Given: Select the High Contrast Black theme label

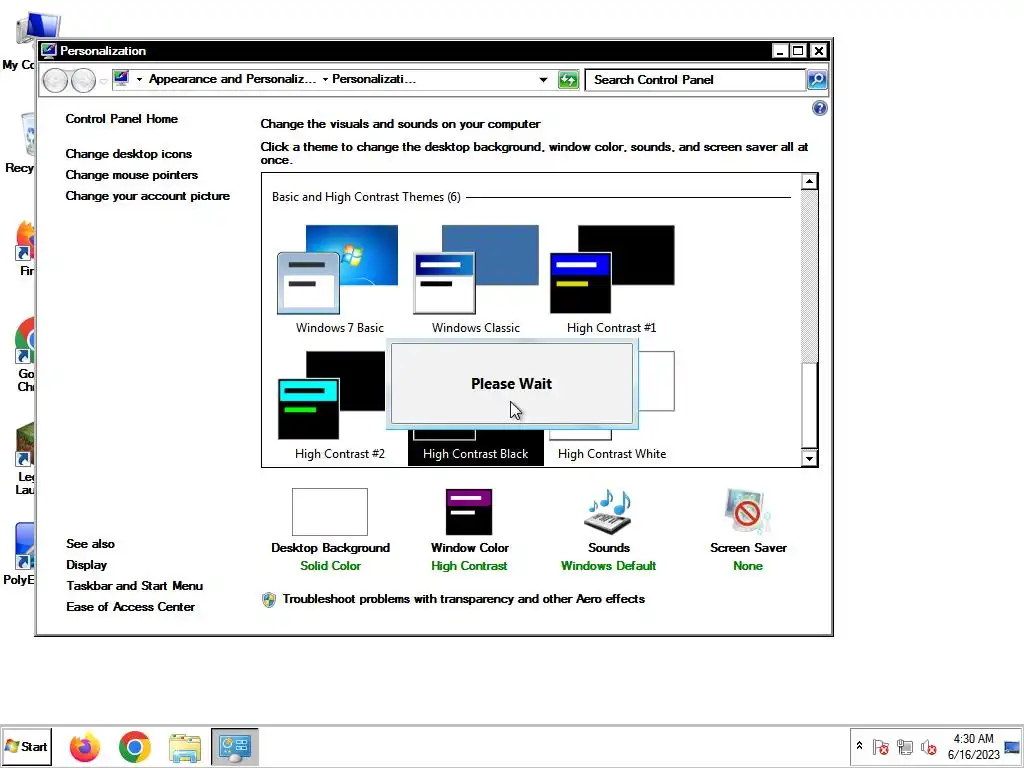Looking at the screenshot, I should point(475,454).
